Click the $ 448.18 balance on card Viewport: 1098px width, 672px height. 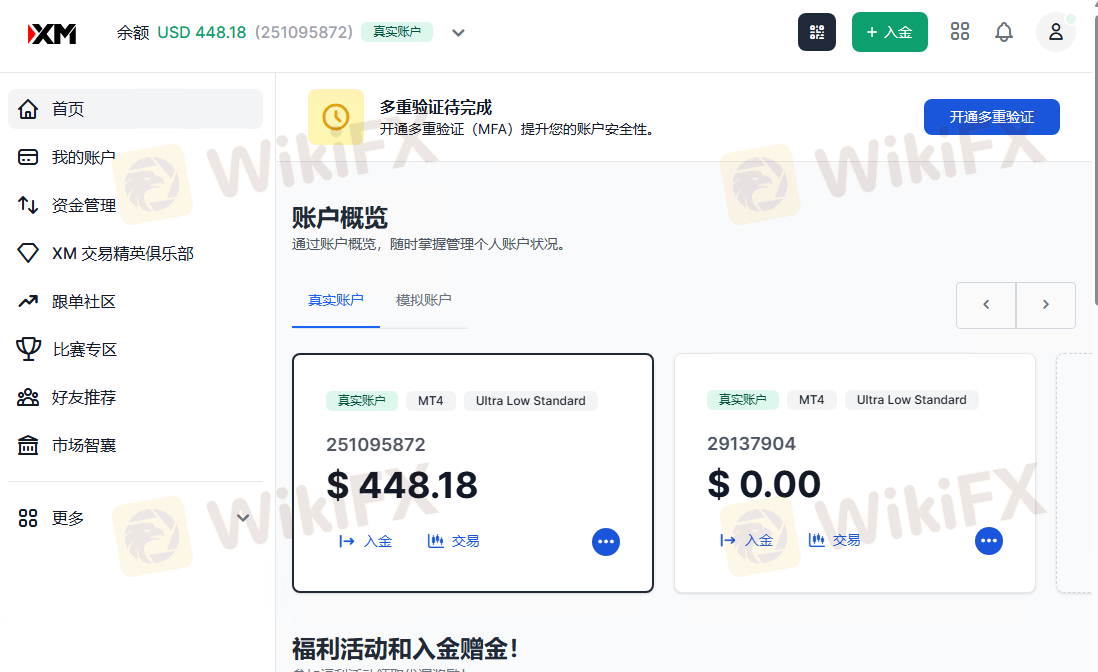tap(402, 485)
